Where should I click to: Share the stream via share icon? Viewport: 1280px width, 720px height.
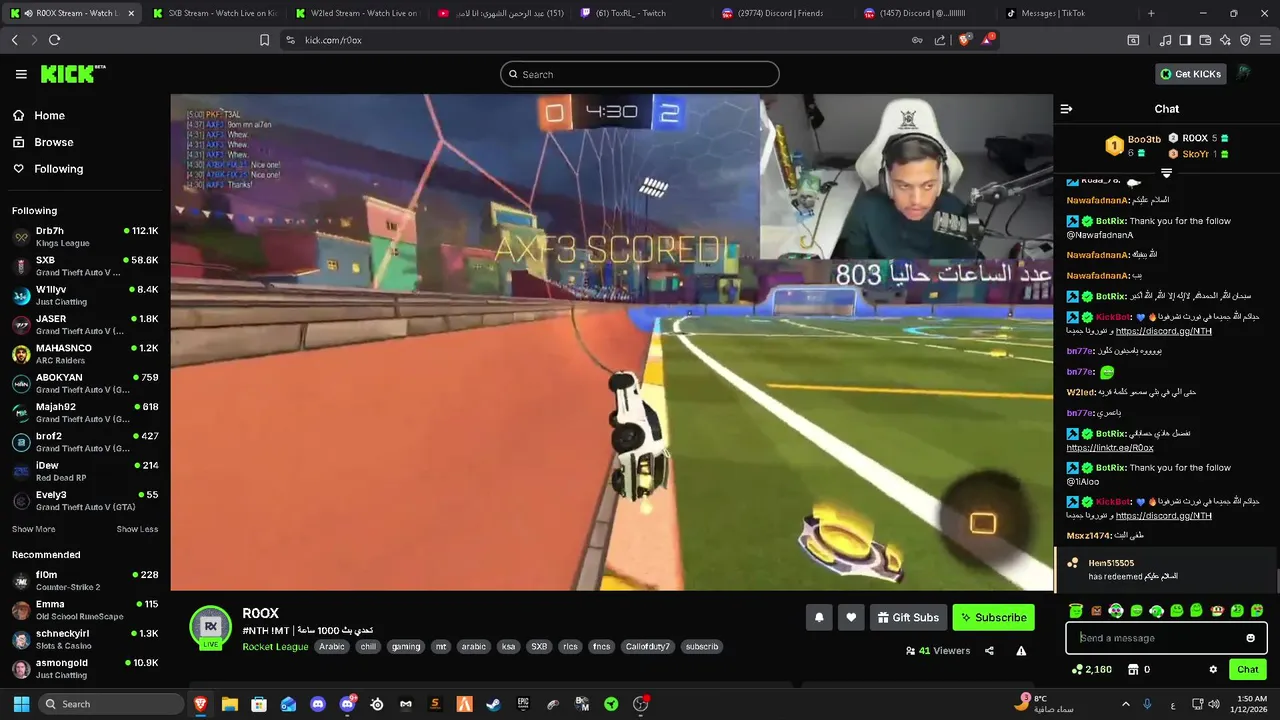click(x=989, y=651)
